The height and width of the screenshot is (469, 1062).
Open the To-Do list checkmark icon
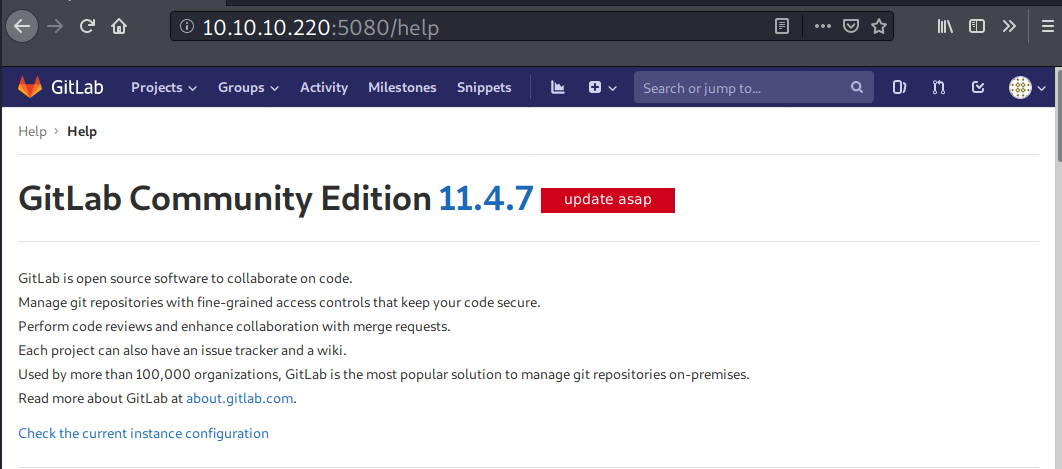click(977, 87)
